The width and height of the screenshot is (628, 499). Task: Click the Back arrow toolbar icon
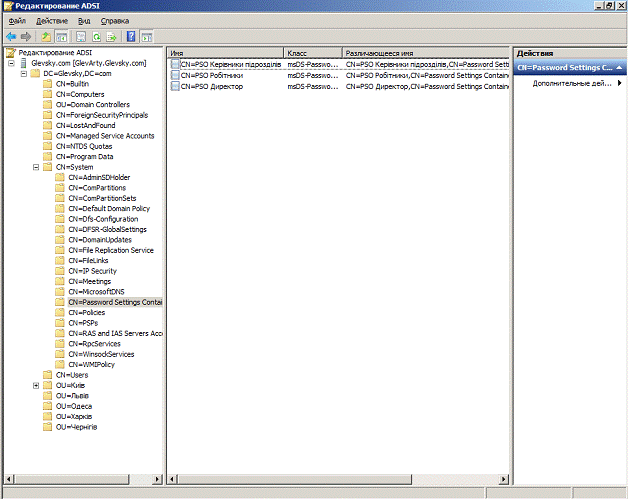pos(10,36)
